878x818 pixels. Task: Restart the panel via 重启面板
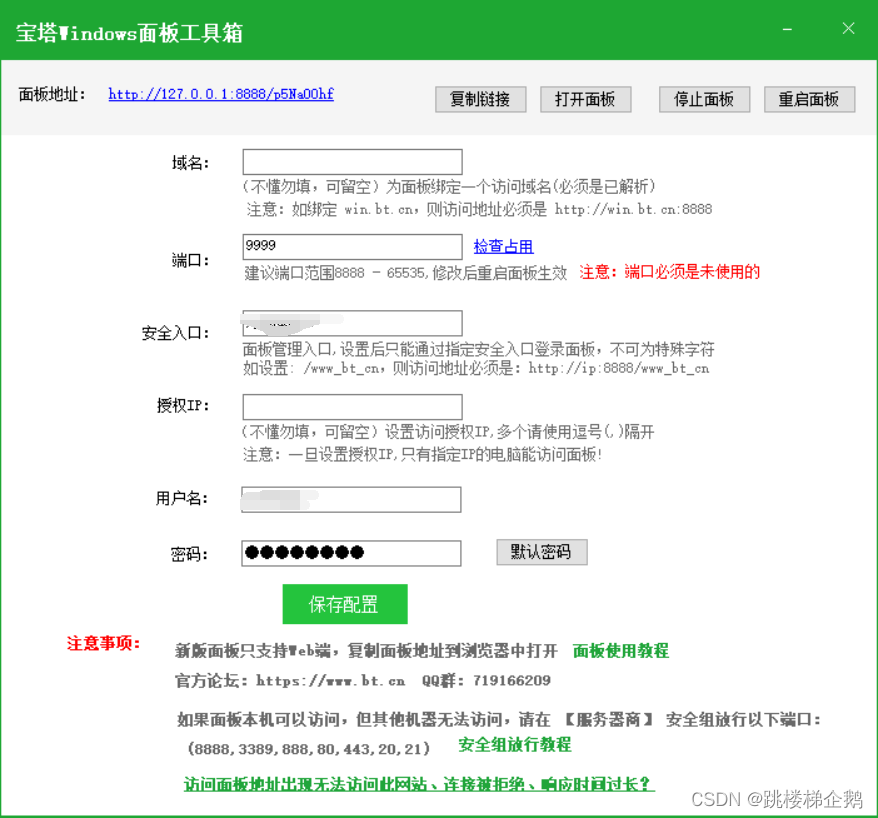(810, 99)
